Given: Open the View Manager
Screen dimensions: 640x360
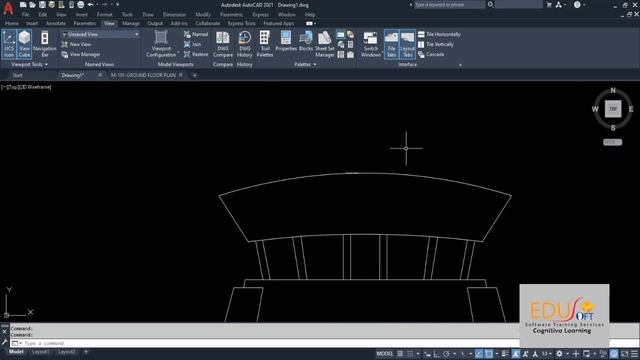Looking at the screenshot, I should [80, 54].
